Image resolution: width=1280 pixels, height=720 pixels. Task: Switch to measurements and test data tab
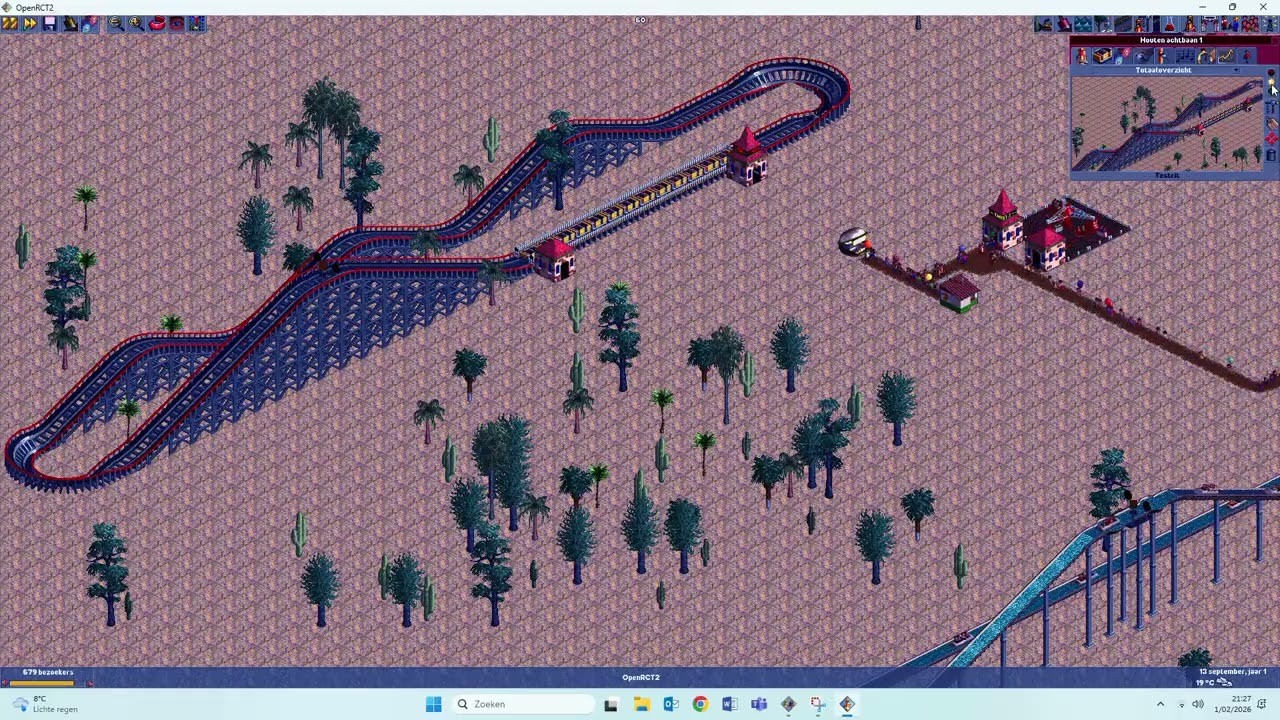click(x=1206, y=55)
